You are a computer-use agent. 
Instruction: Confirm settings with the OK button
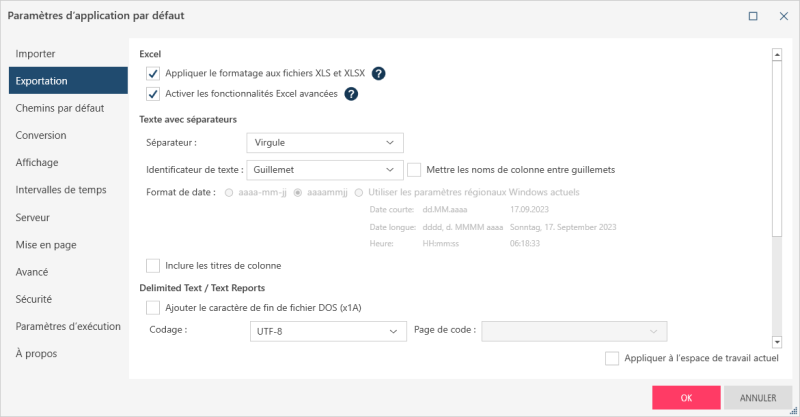(x=685, y=397)
